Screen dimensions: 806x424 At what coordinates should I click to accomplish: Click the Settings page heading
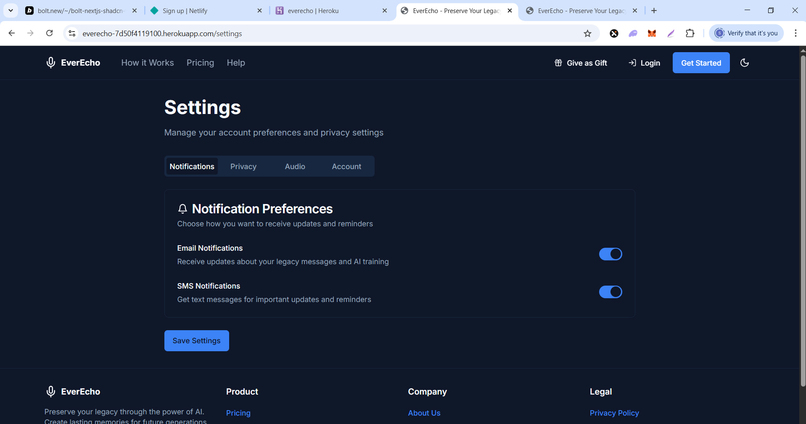203,107
